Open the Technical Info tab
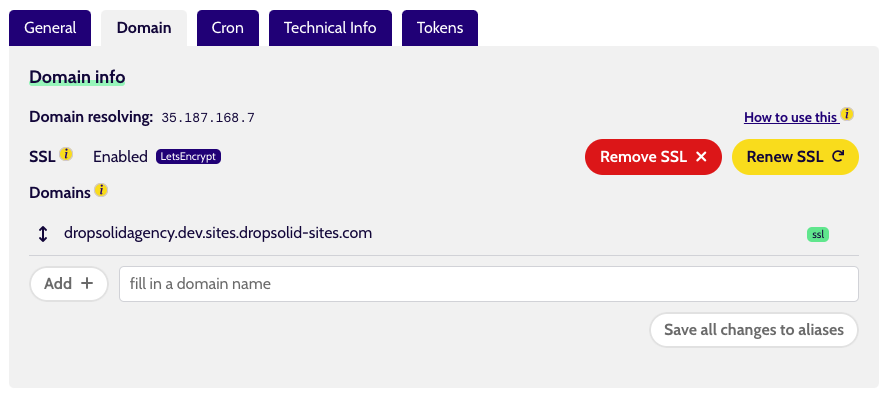Viewport: 888px width, 394px height. click(x=330, y=28)
